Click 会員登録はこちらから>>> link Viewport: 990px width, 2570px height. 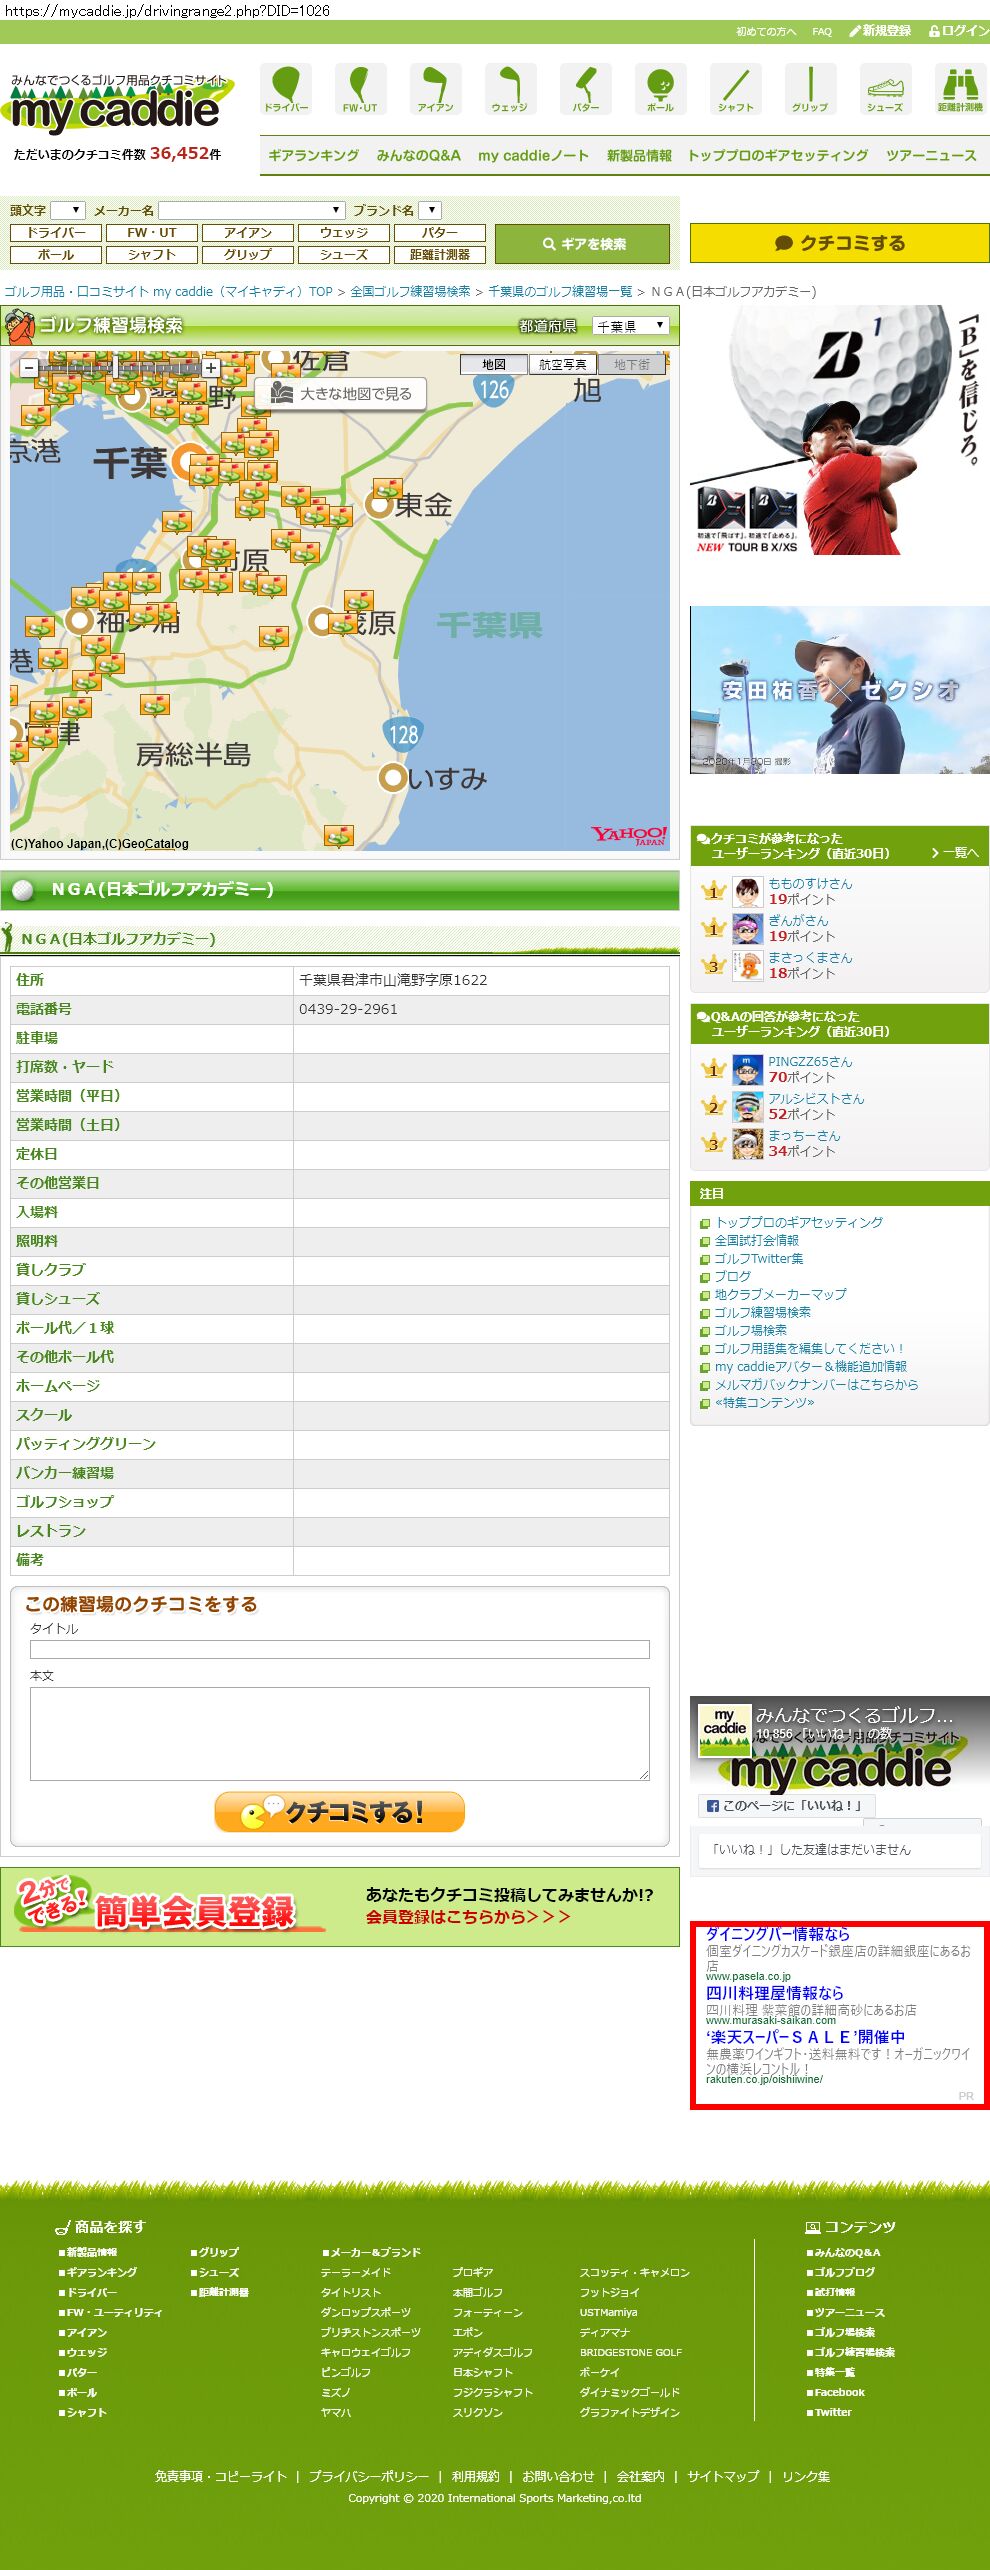pos(468,1917)
